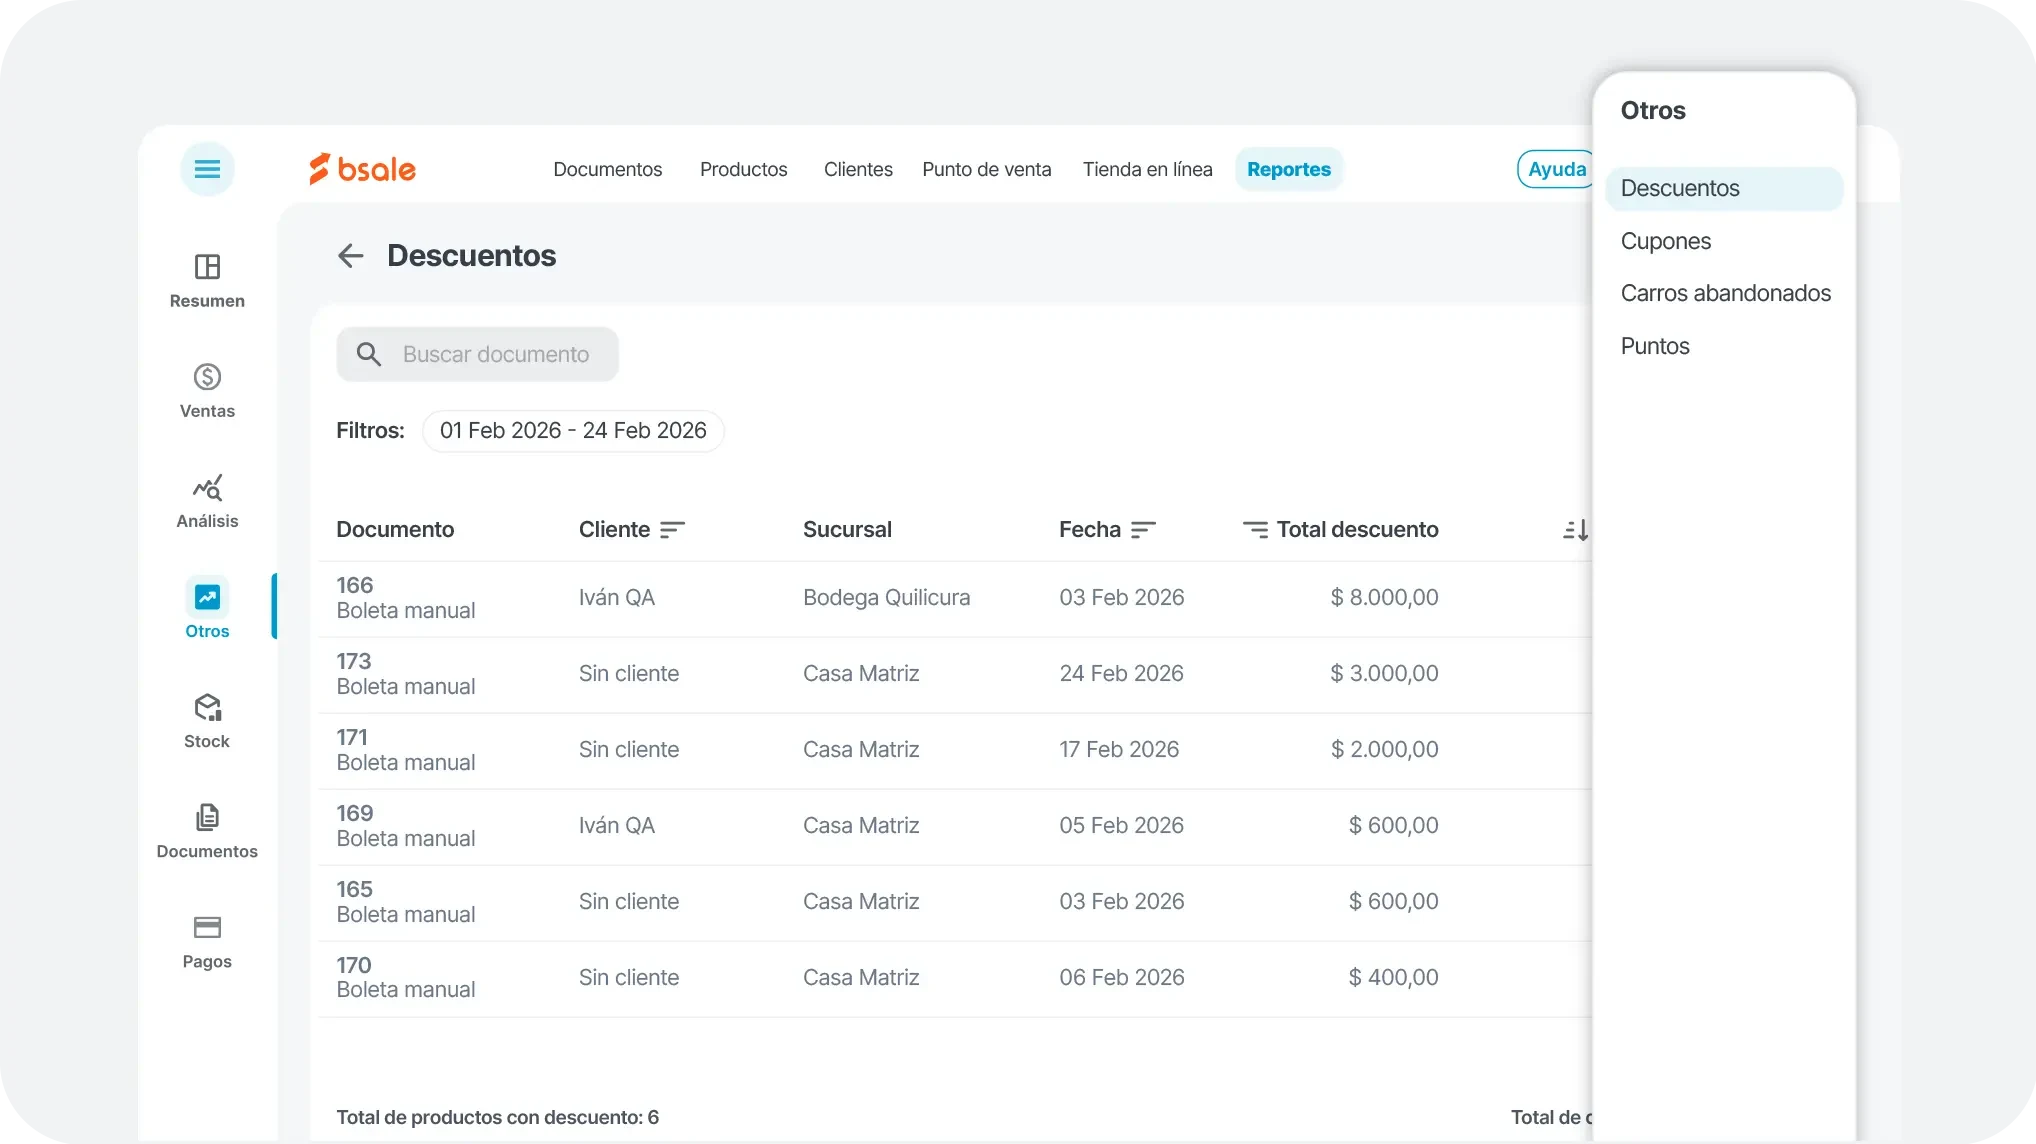
Task: Open the Stock module
Action: point(207,720)
